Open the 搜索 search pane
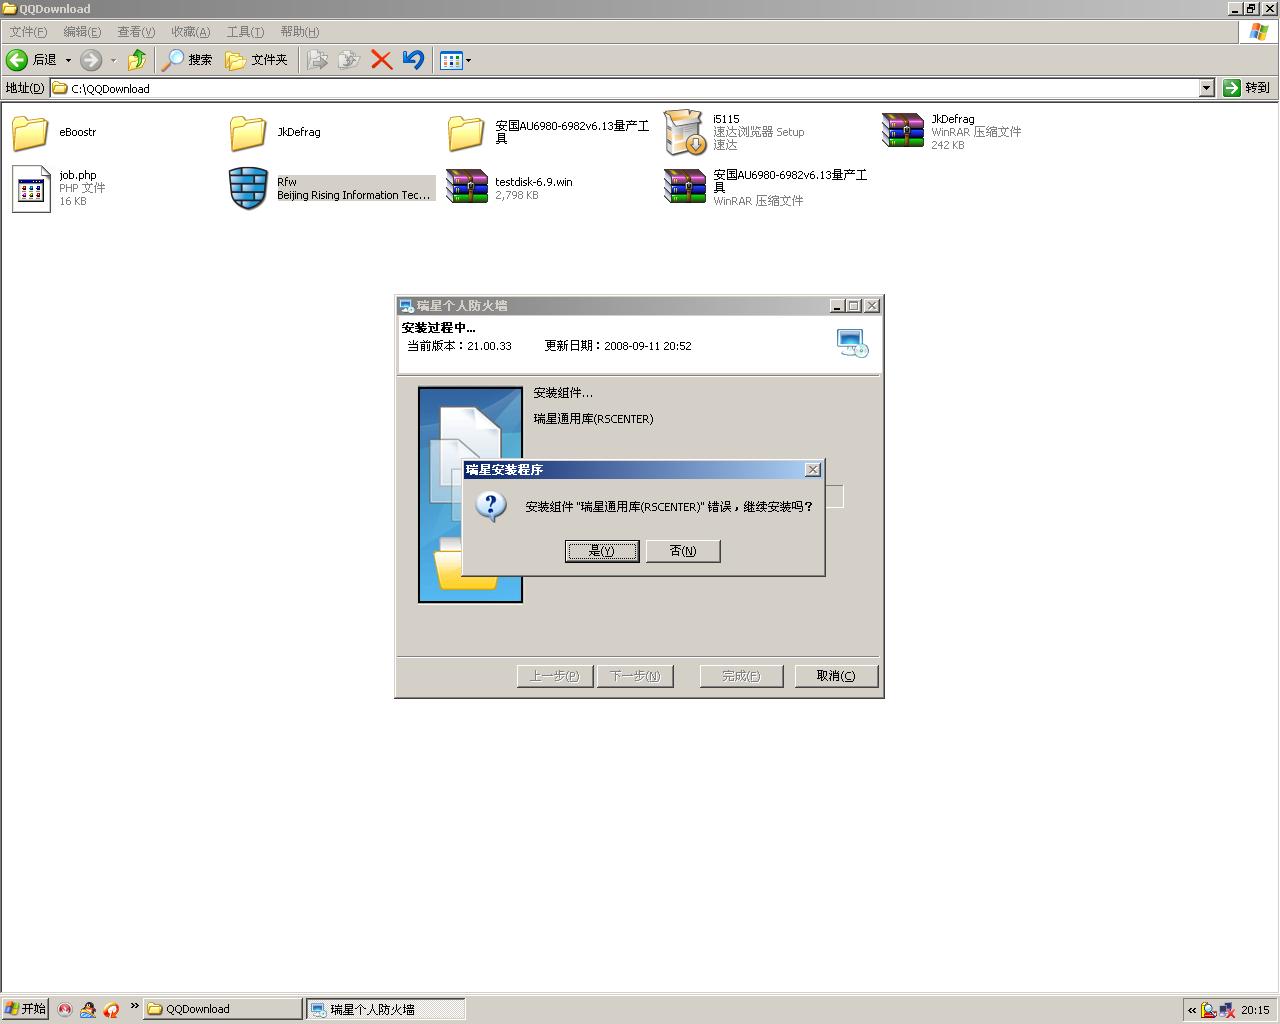 188,60
